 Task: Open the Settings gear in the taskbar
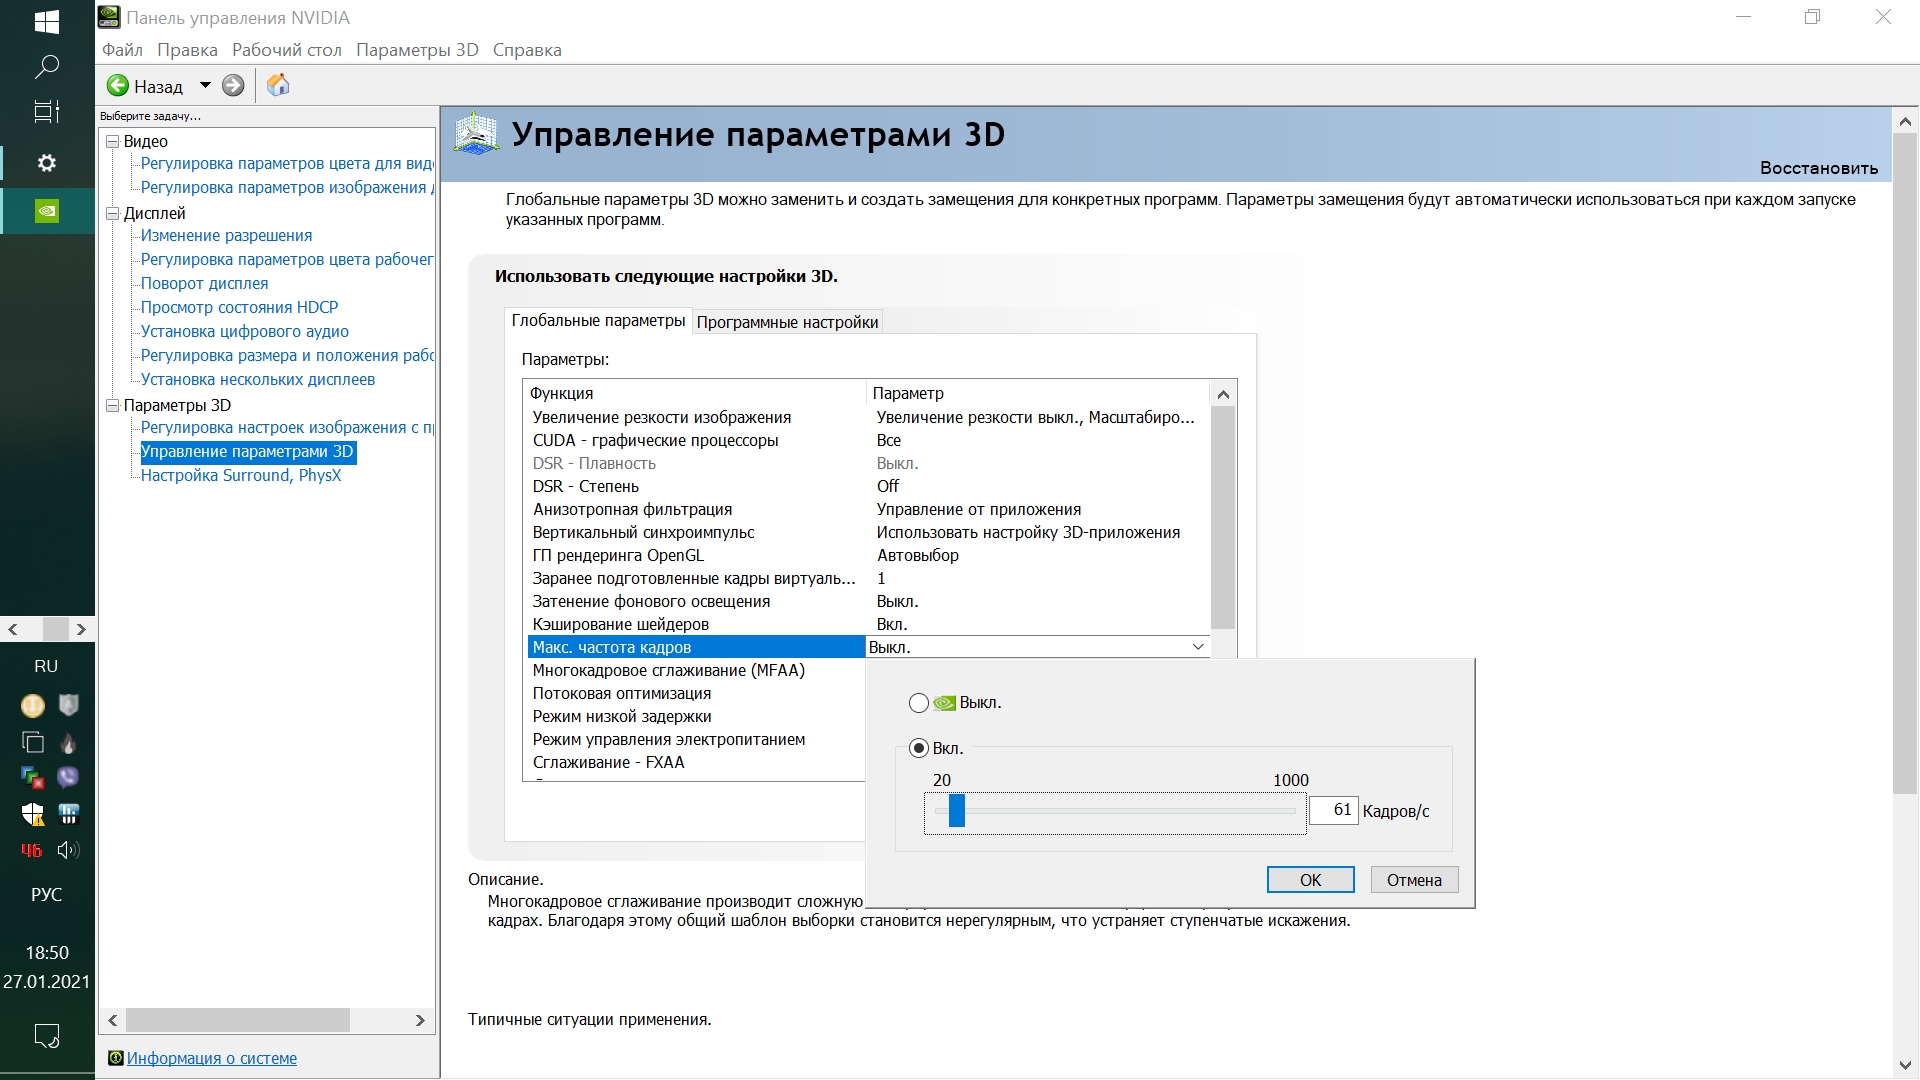47,163
